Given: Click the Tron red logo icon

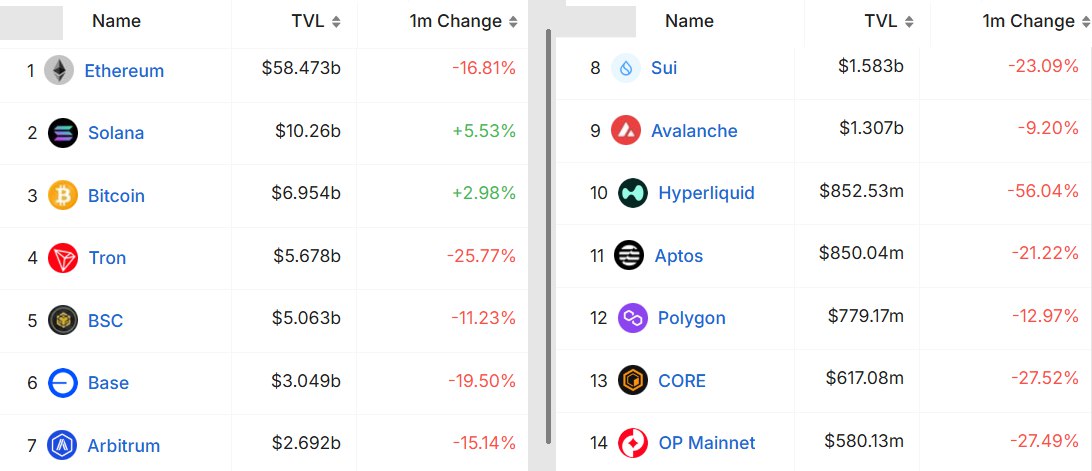Looking at the screenshot, I should click(62, 258).
